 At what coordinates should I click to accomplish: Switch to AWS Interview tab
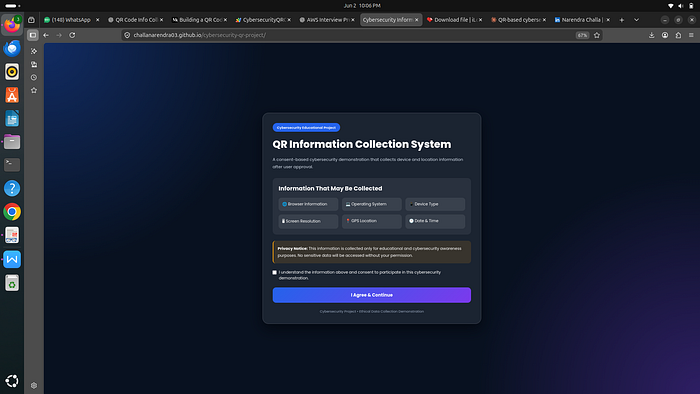point(327,20)
